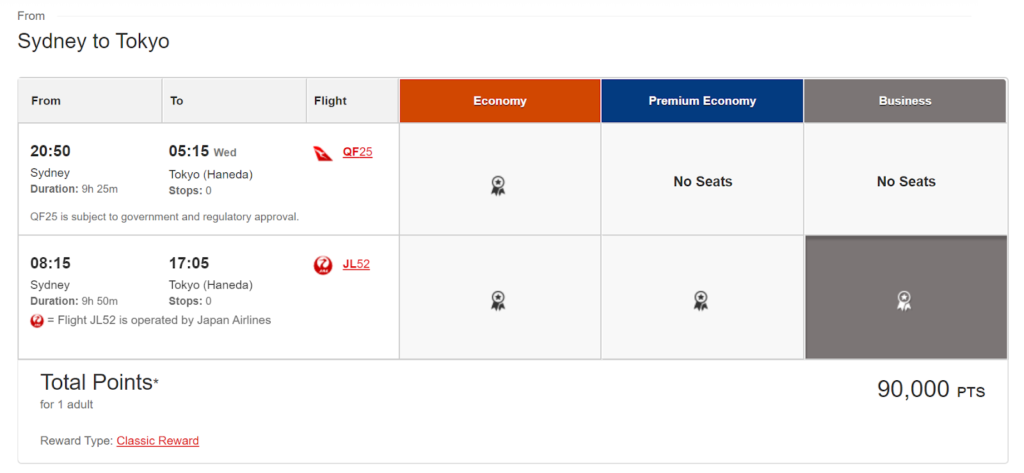Select JL52 Economy reward seat icon

(498, 301)
